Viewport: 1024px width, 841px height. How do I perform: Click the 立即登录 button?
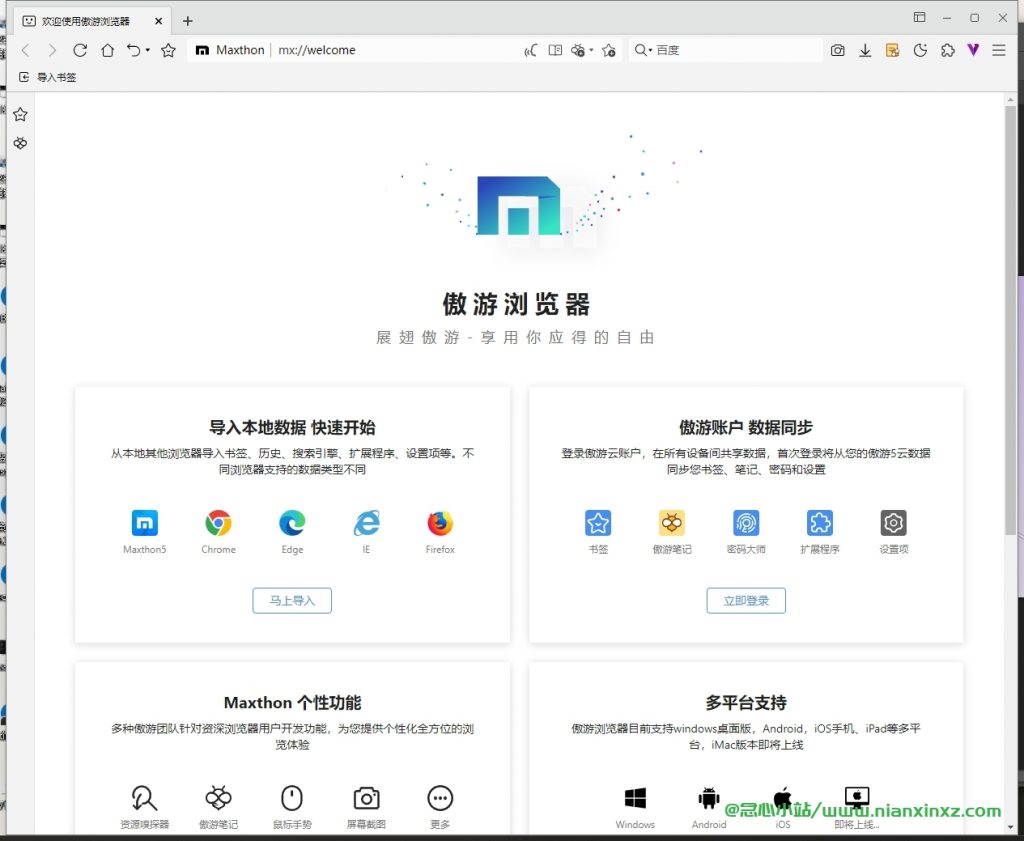(x=746, y=601)
